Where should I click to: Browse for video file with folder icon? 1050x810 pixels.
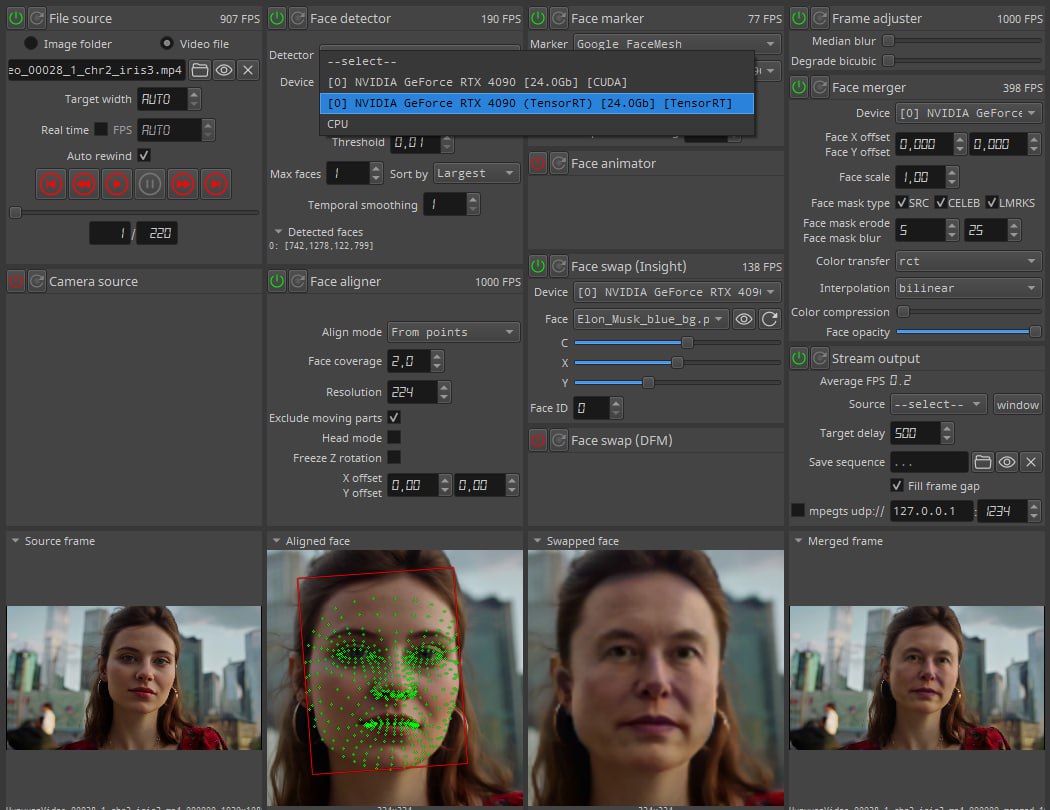pos(200,69)
